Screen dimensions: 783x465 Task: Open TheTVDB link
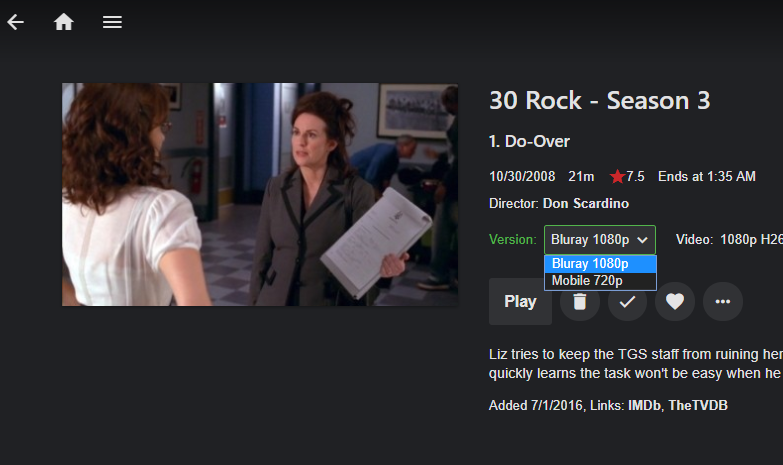(x=698, y=405)
